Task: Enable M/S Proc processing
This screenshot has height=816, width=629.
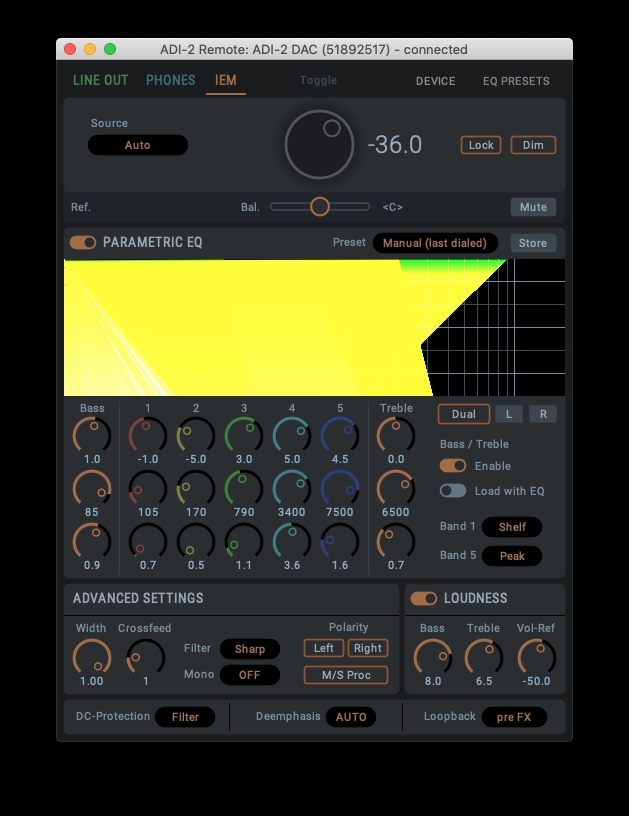Action: 346,675
